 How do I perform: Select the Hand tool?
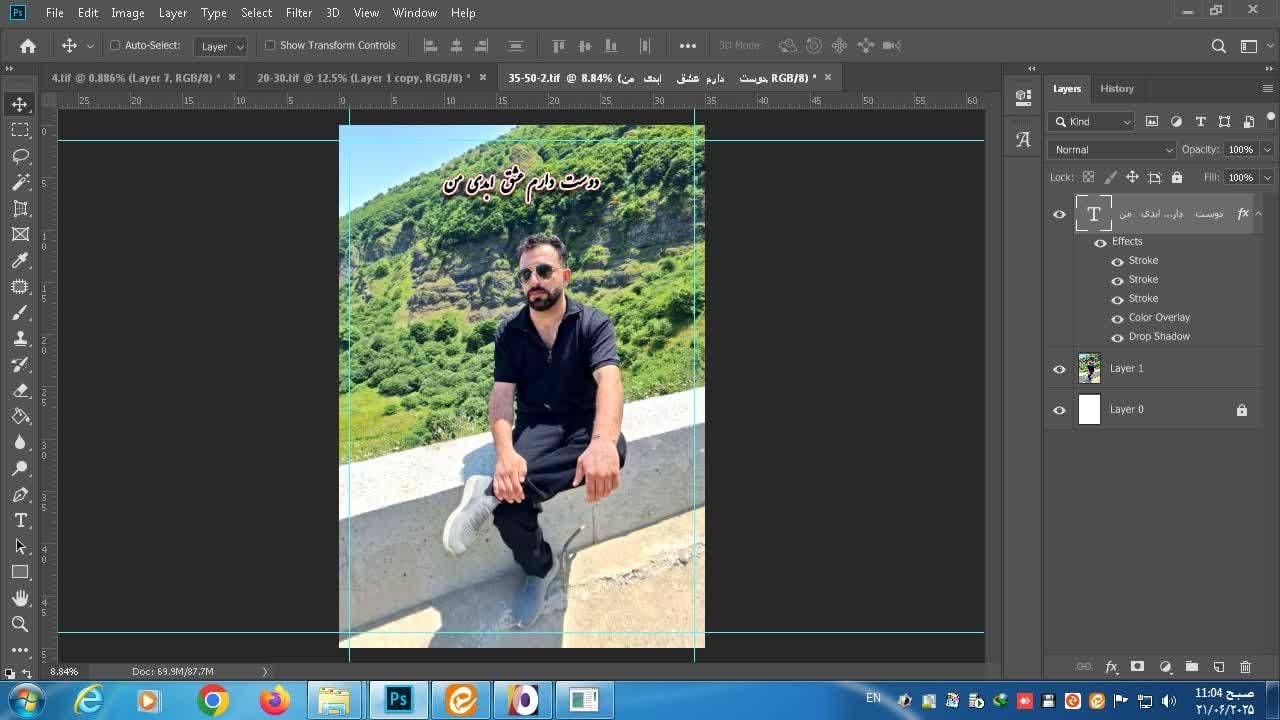(20, 598)
